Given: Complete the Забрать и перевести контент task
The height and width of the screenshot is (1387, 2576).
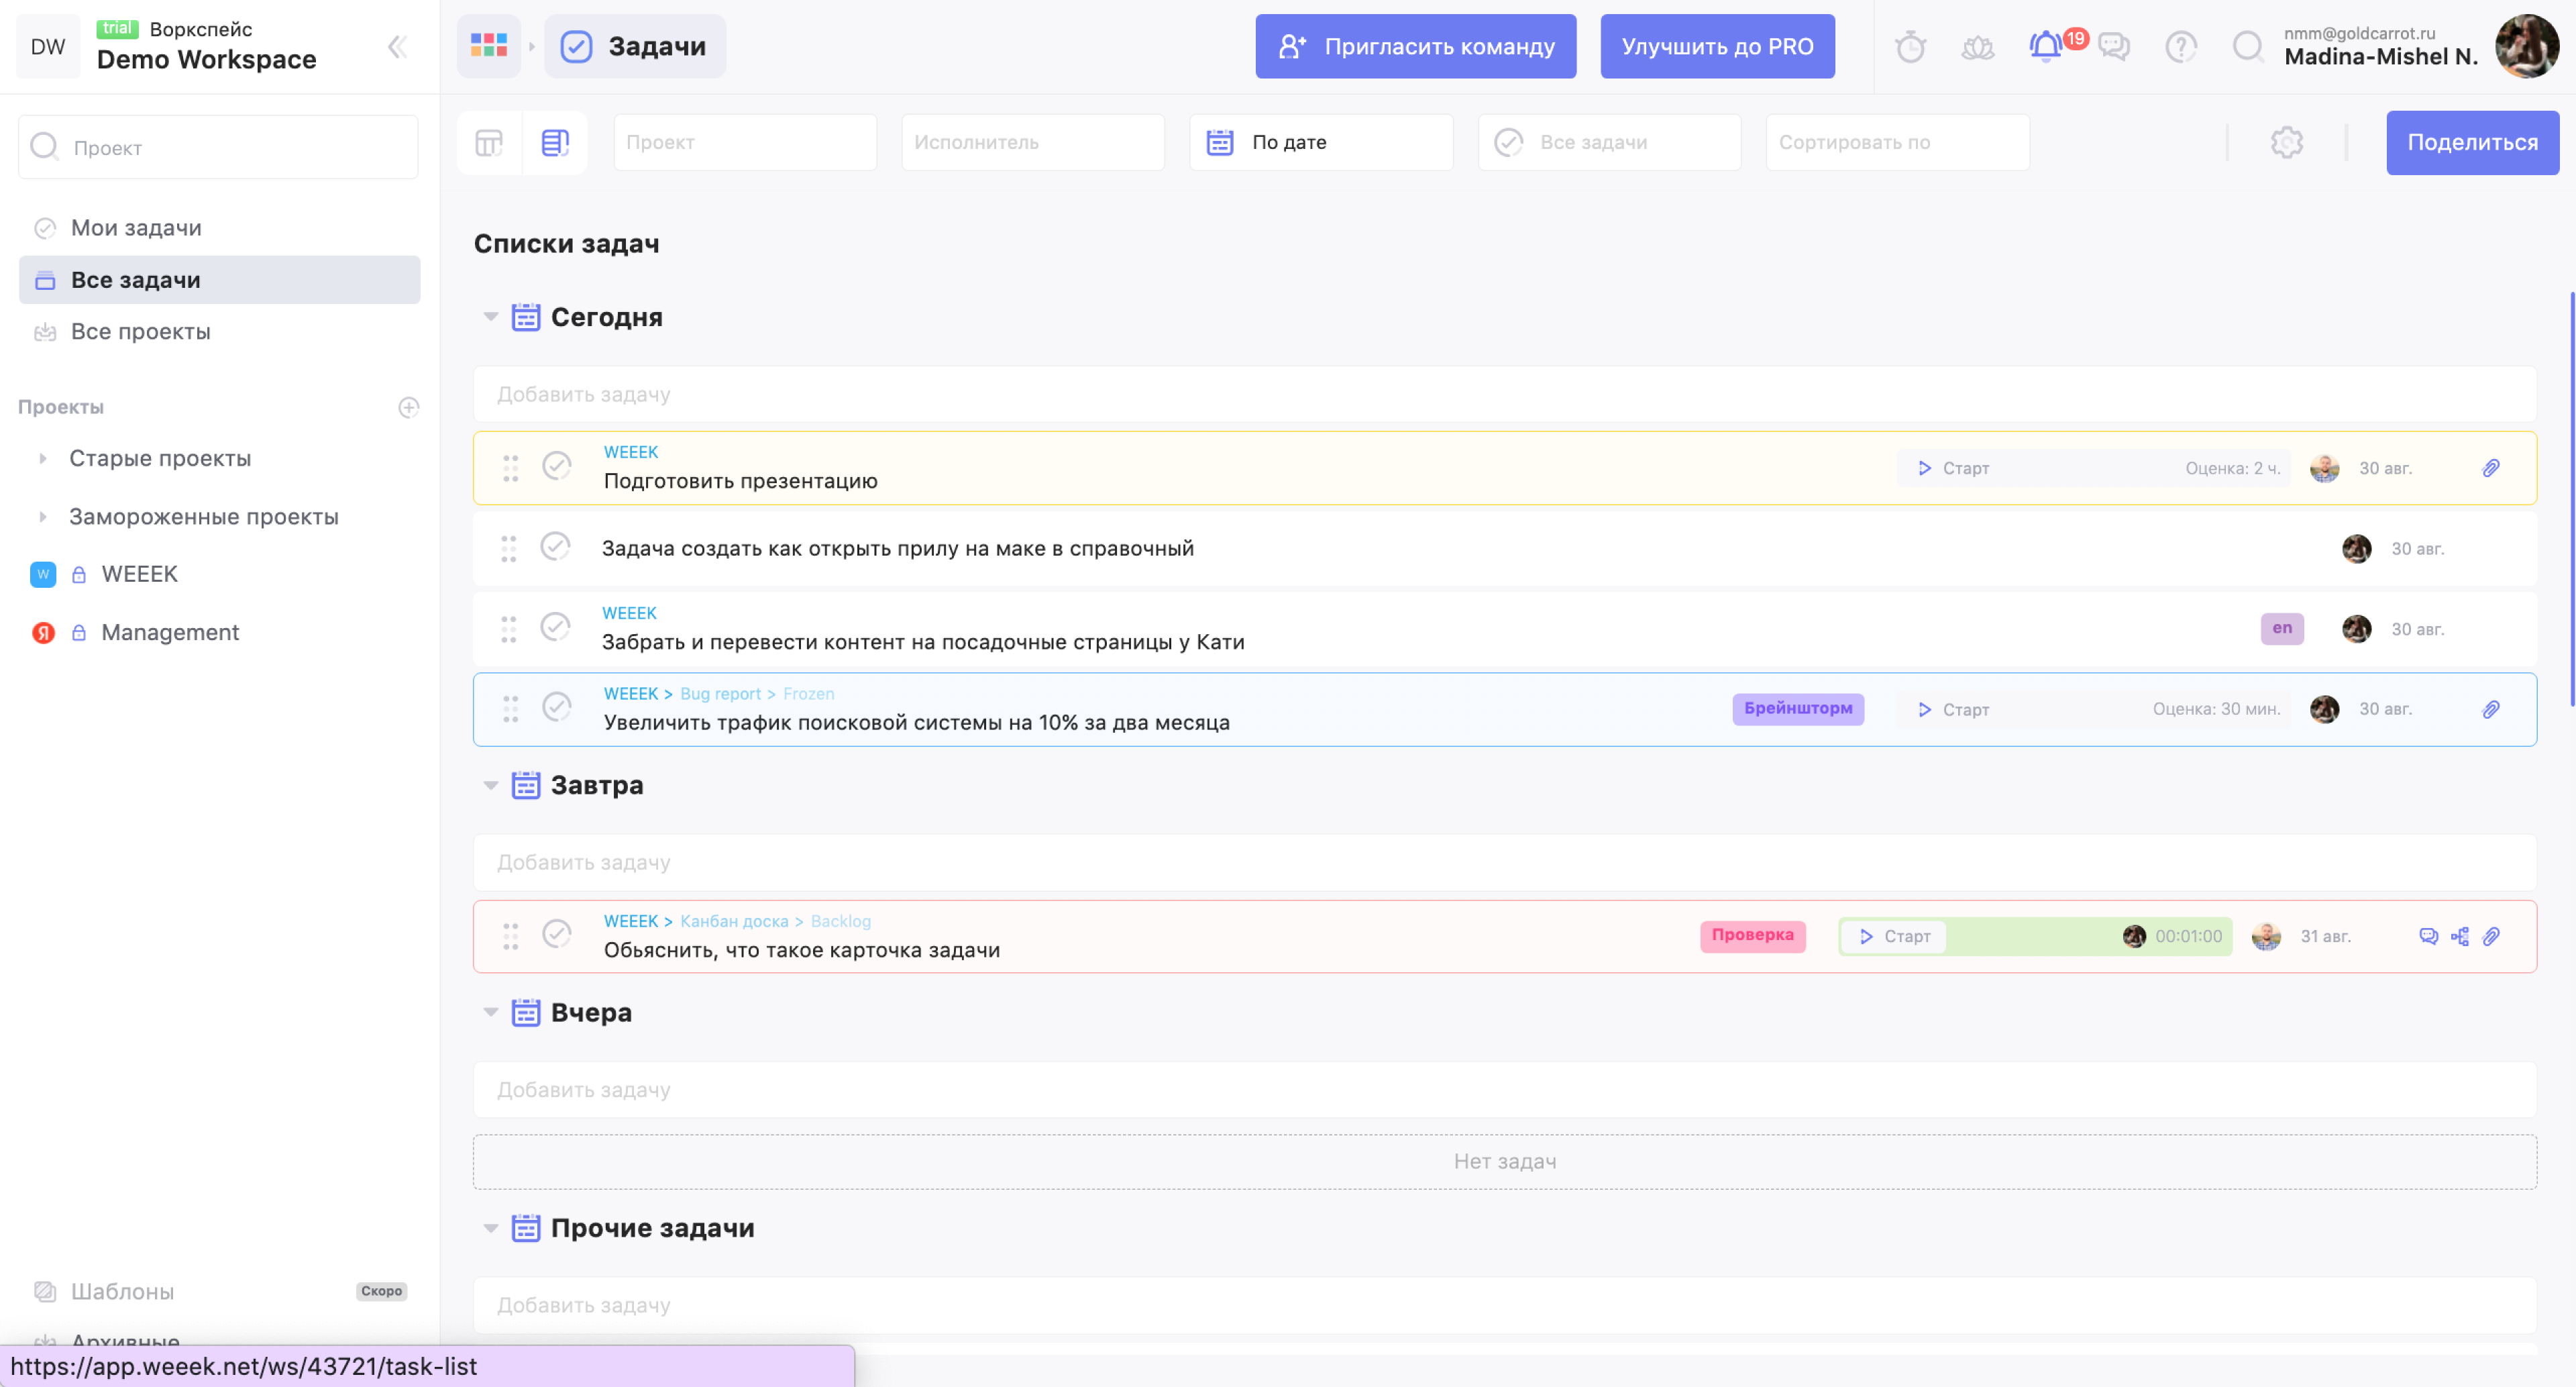Looking at the screenshot, I should (x=554, y=627).
